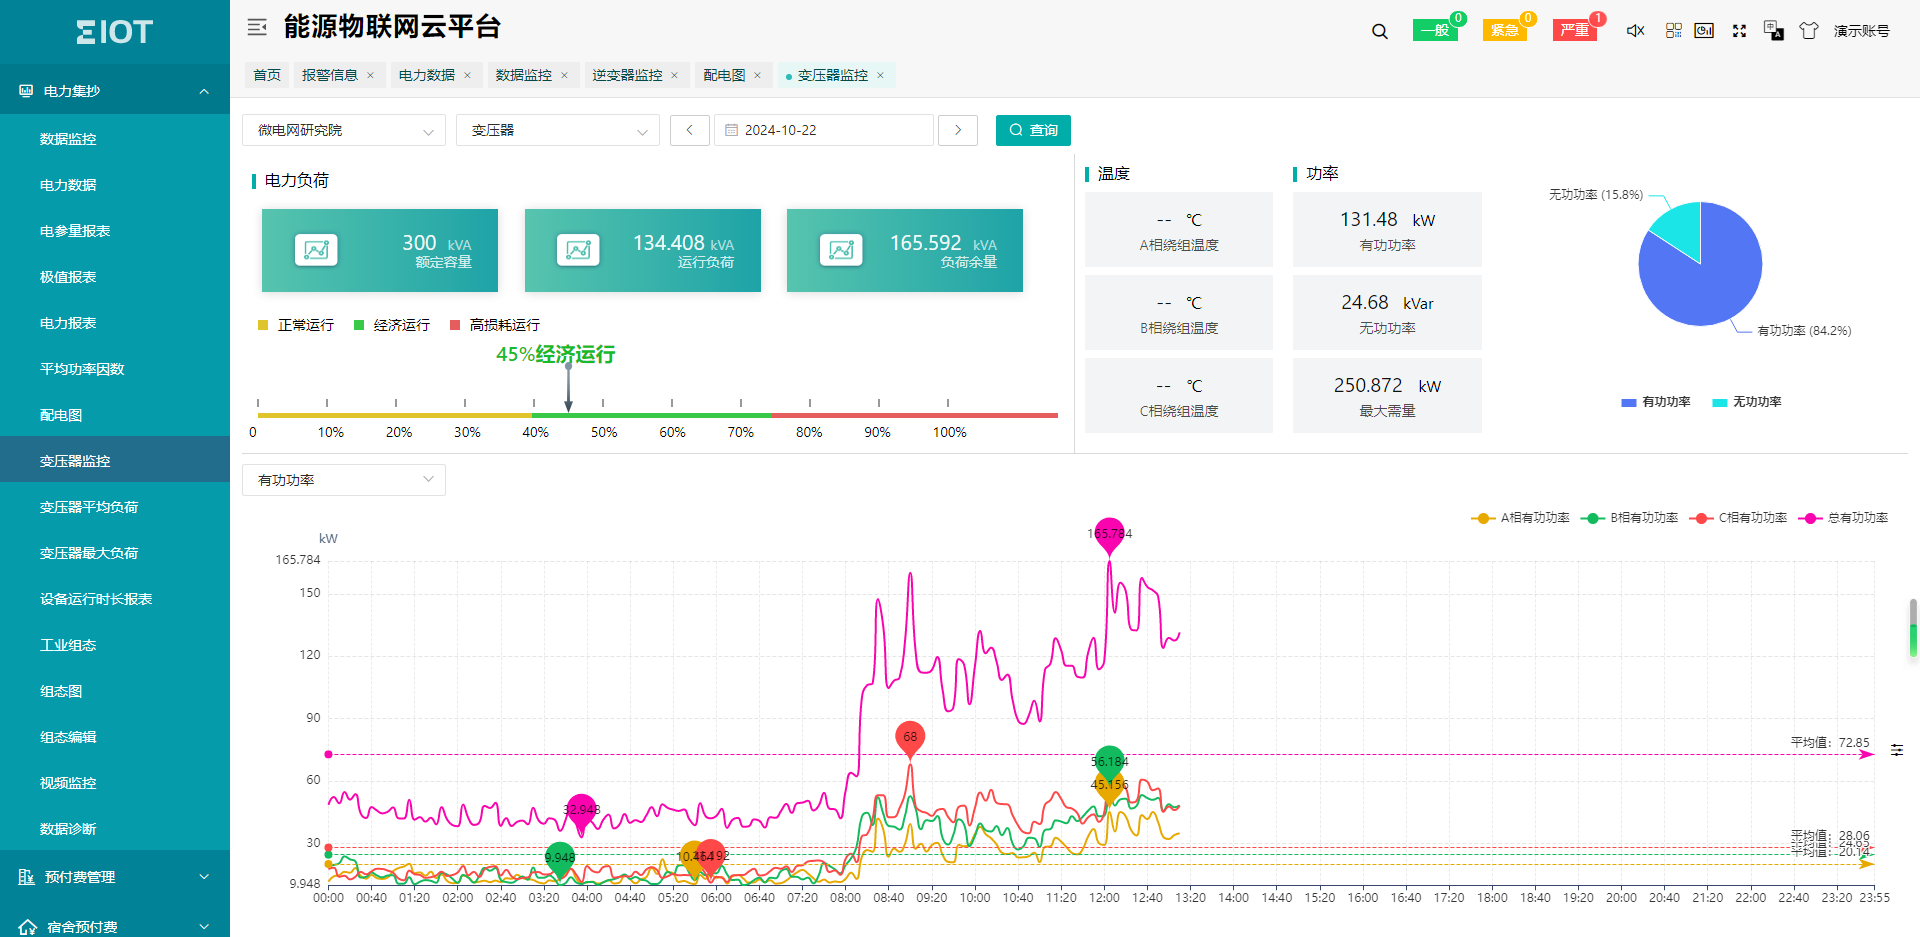Open the dashboard chart screen icon
1920x937 pixels.
pos(1704,31)
